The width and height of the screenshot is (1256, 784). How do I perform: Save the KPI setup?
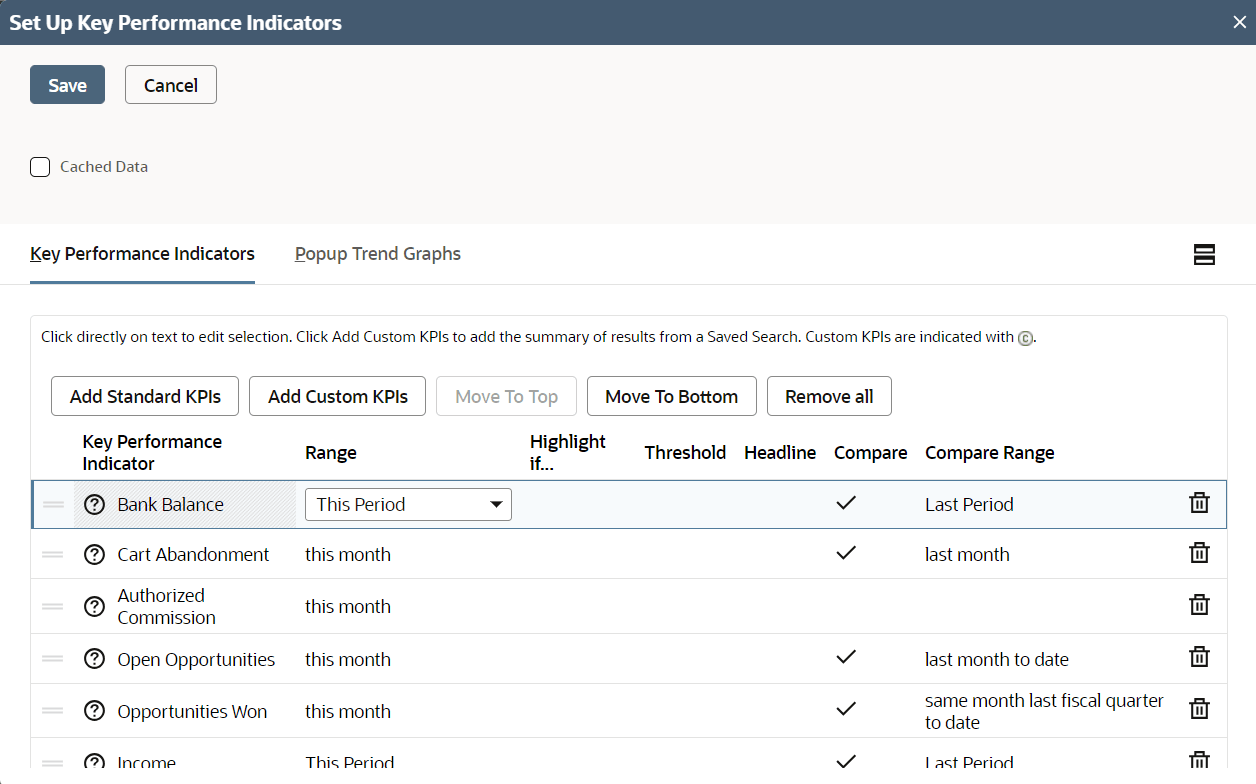point(67,84)
